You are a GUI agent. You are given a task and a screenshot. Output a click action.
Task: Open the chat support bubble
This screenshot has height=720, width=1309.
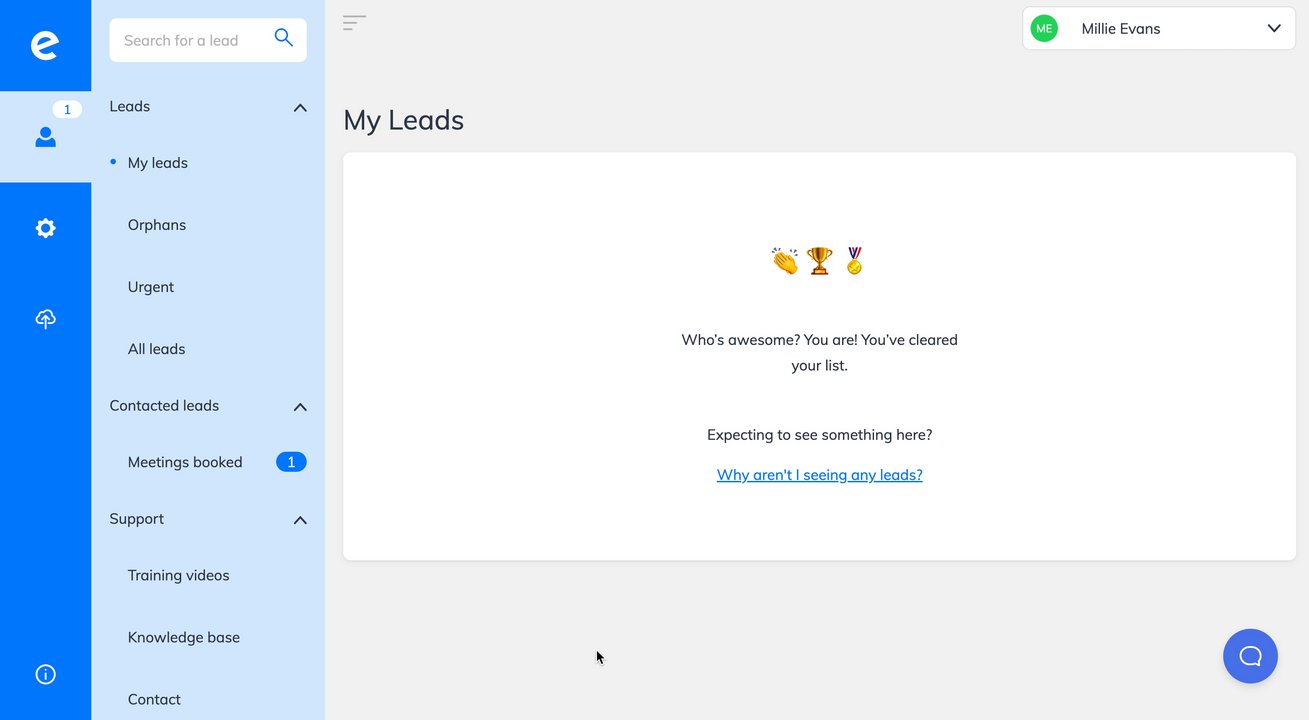coord(1250,656)
